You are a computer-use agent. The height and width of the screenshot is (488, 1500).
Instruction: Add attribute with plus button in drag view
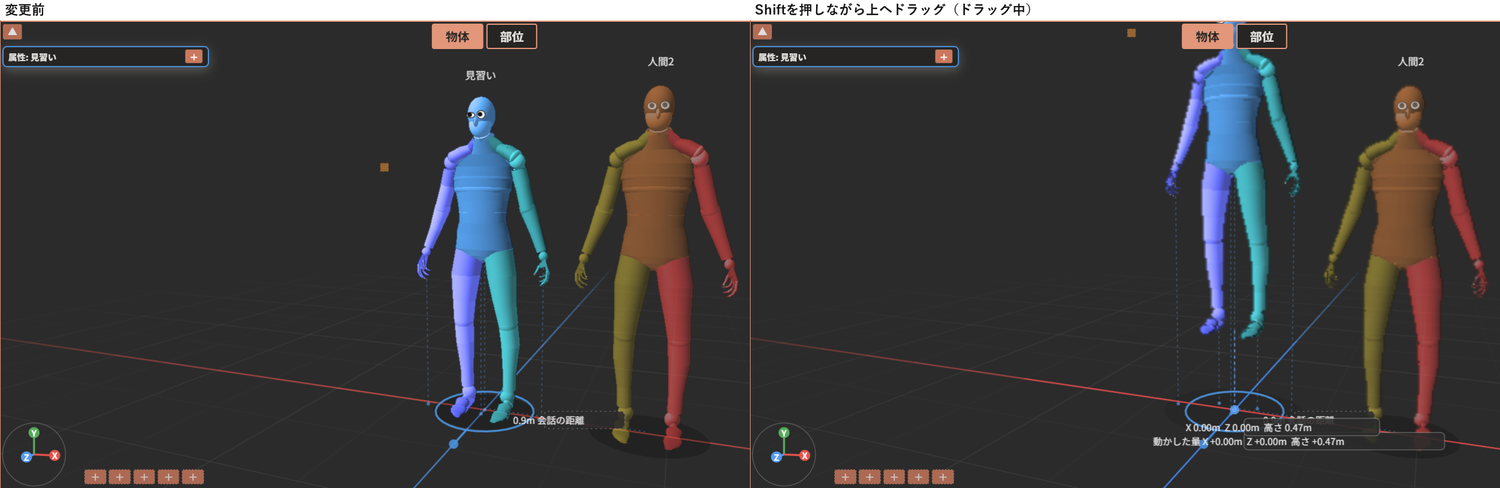(x=943, y=57)
